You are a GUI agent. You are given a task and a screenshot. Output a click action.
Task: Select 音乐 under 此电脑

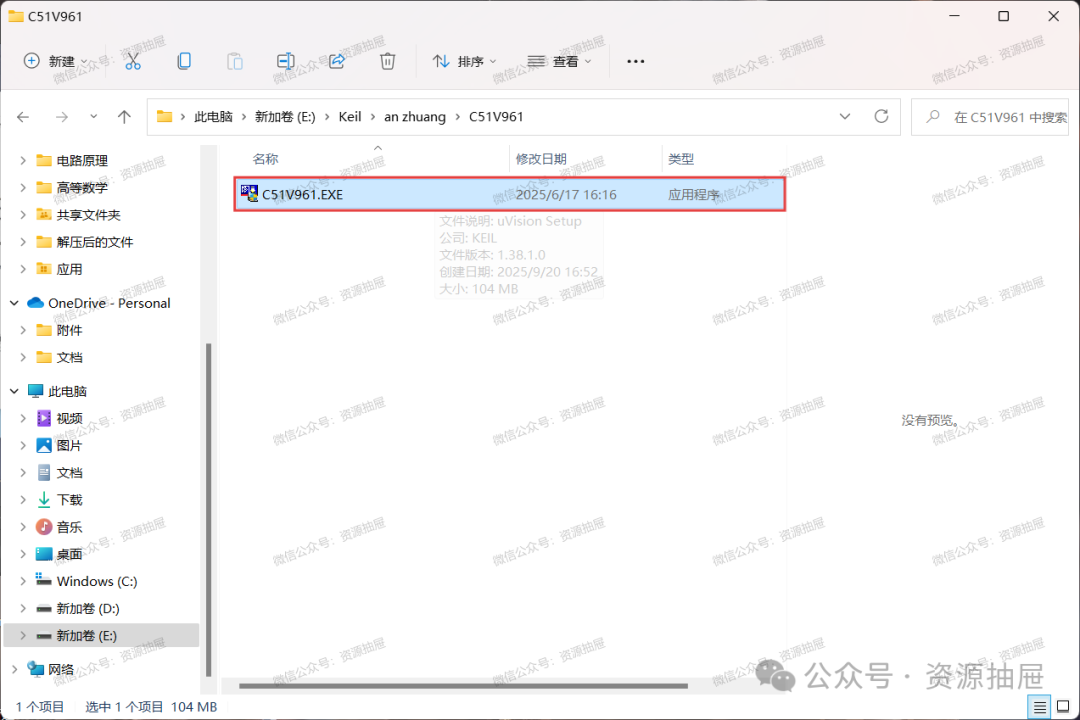tap(70, 527)
